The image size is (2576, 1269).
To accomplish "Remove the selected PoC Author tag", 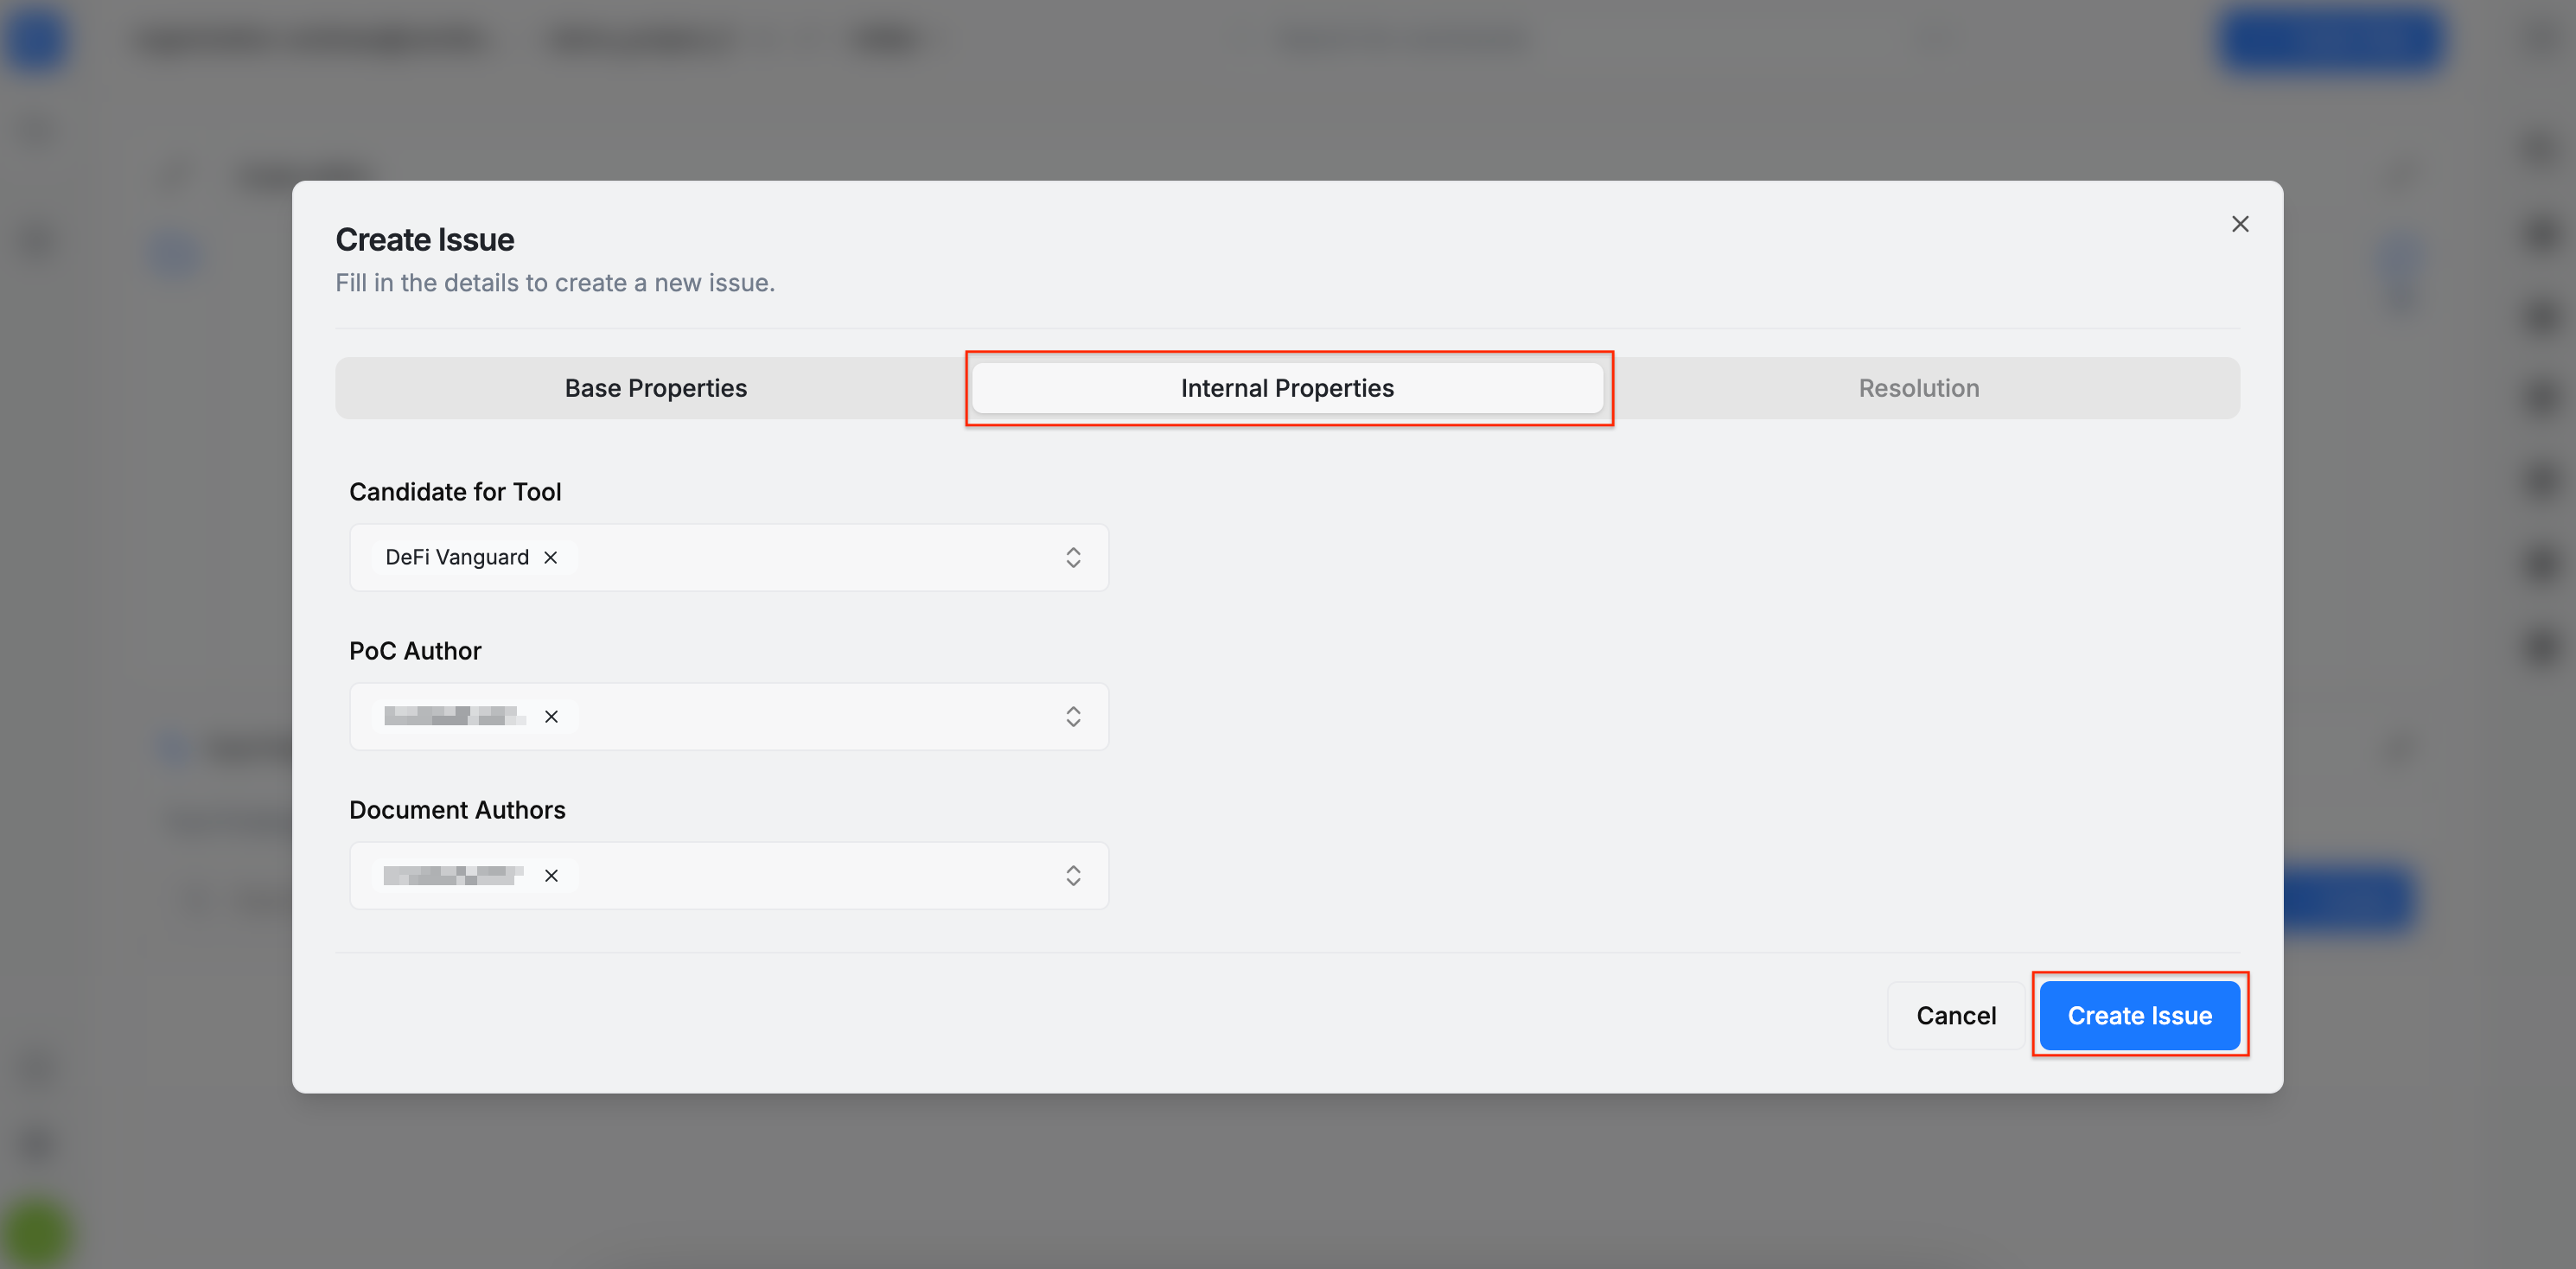I will 551,717.
